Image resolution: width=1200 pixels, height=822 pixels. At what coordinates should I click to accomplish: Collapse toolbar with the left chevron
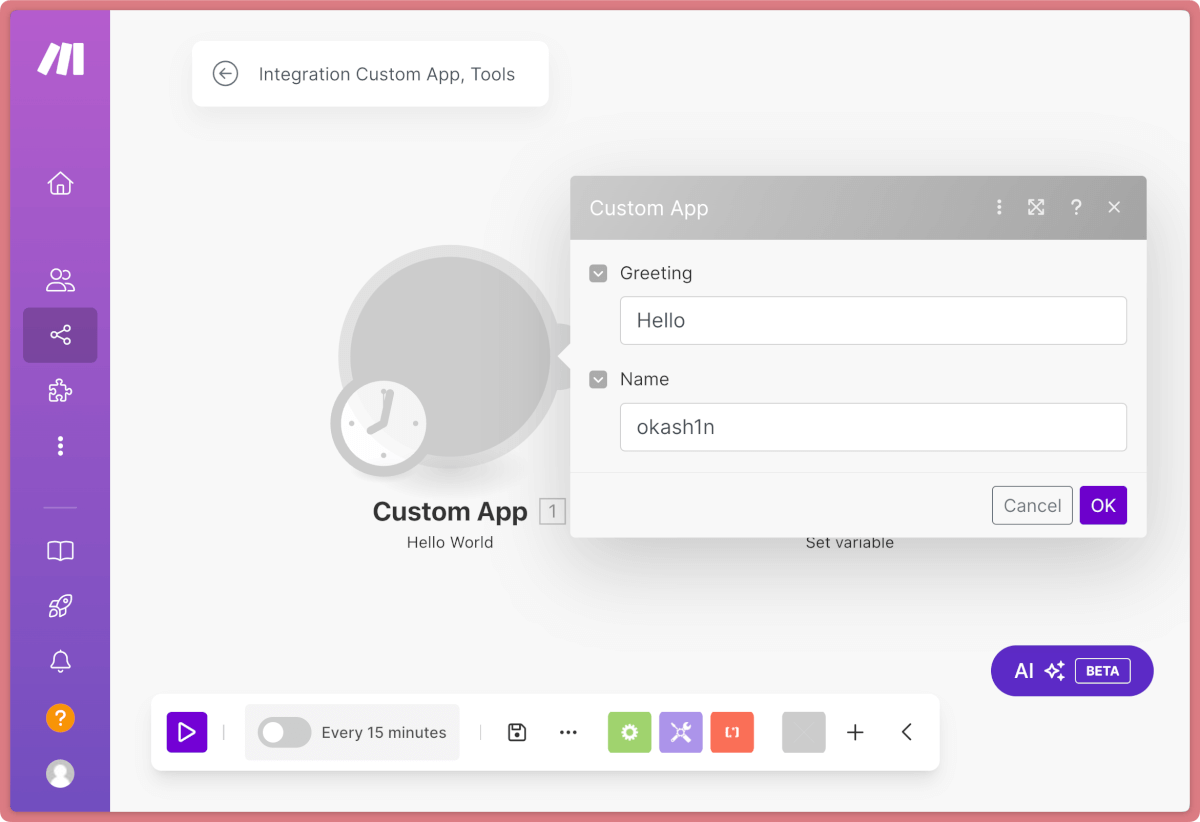[907, 732]
